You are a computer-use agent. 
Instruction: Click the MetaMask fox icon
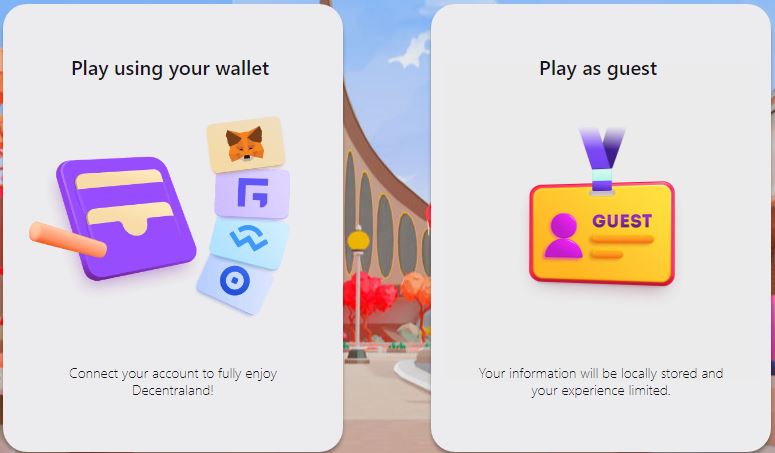click(244, 144)
